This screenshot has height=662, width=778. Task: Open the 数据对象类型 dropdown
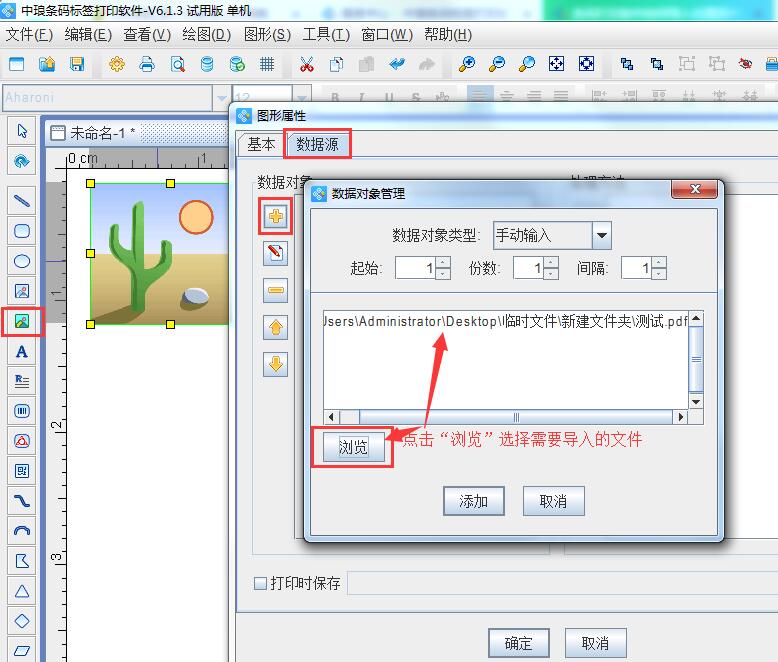pyautogui.click(x=601, y=236)
